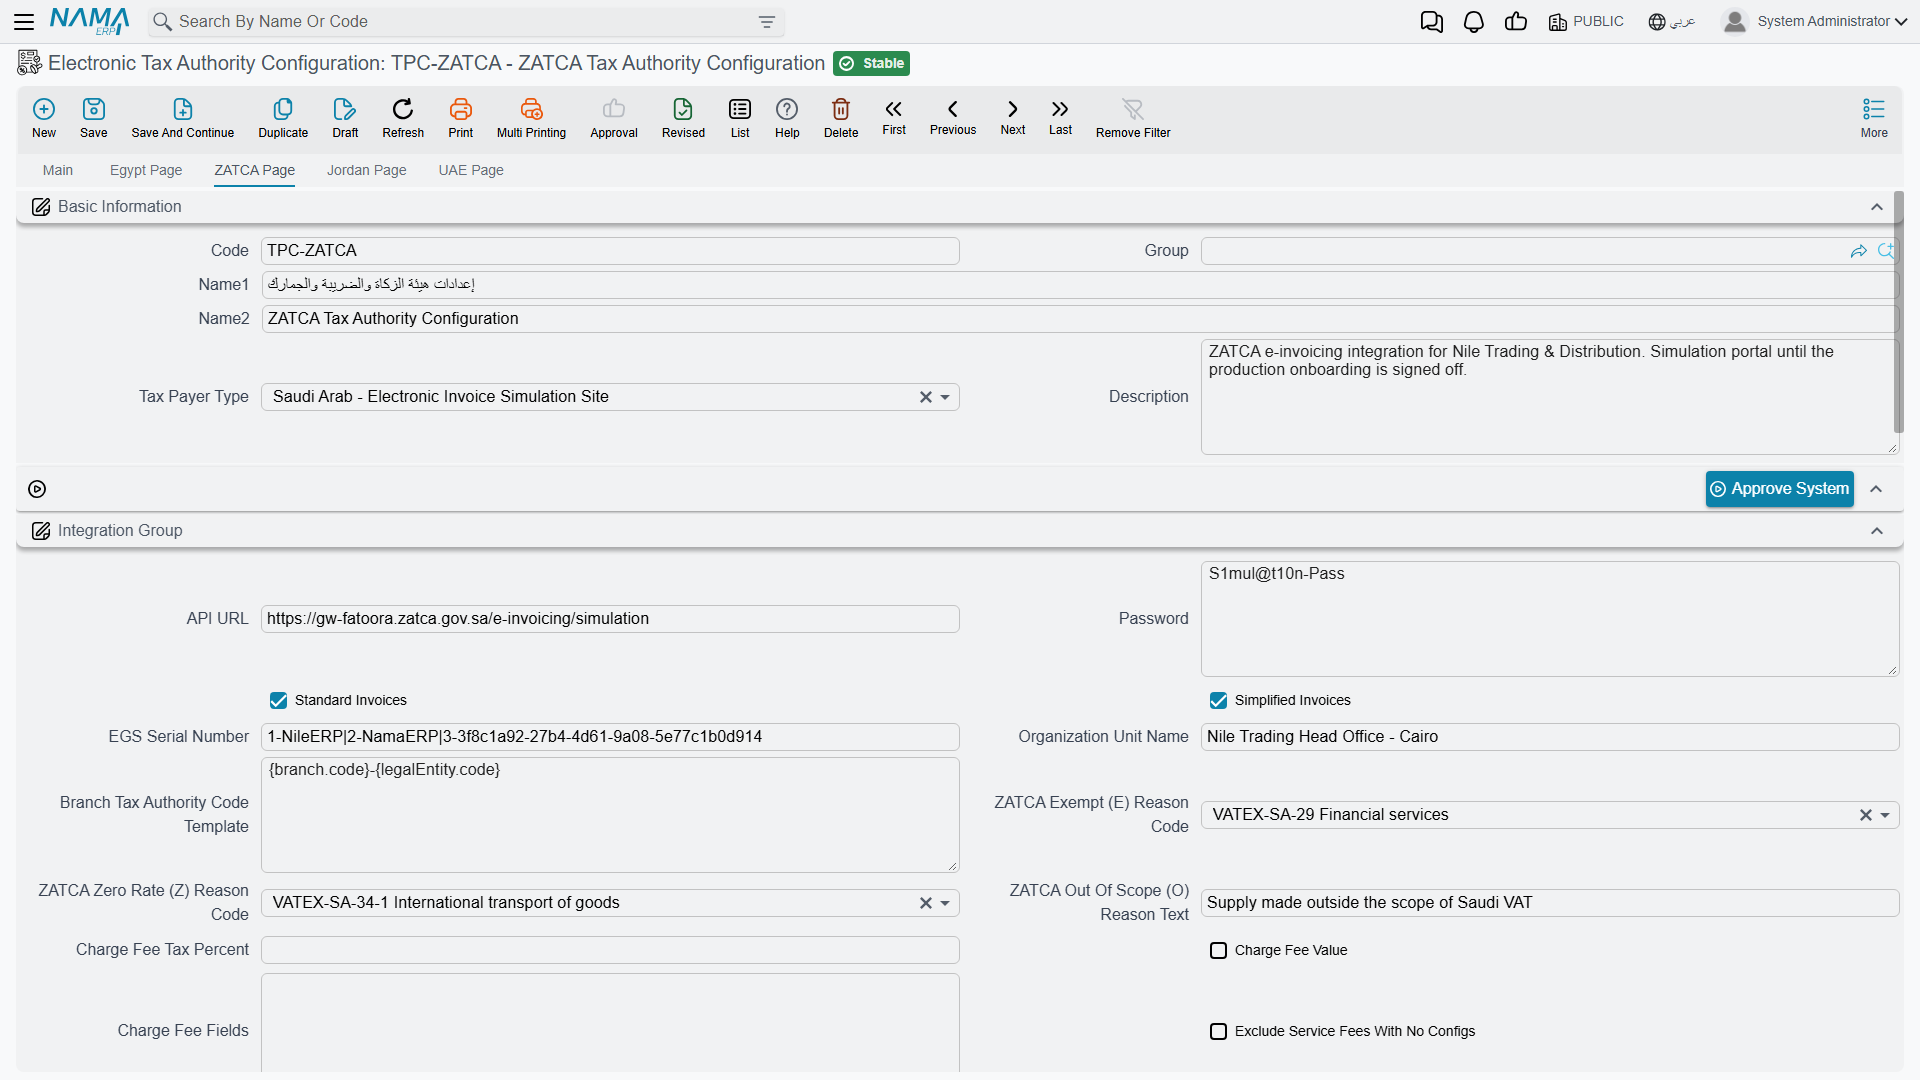Refresh the record
Screen dimensions: 1920x1080
(x=403, y=118)
